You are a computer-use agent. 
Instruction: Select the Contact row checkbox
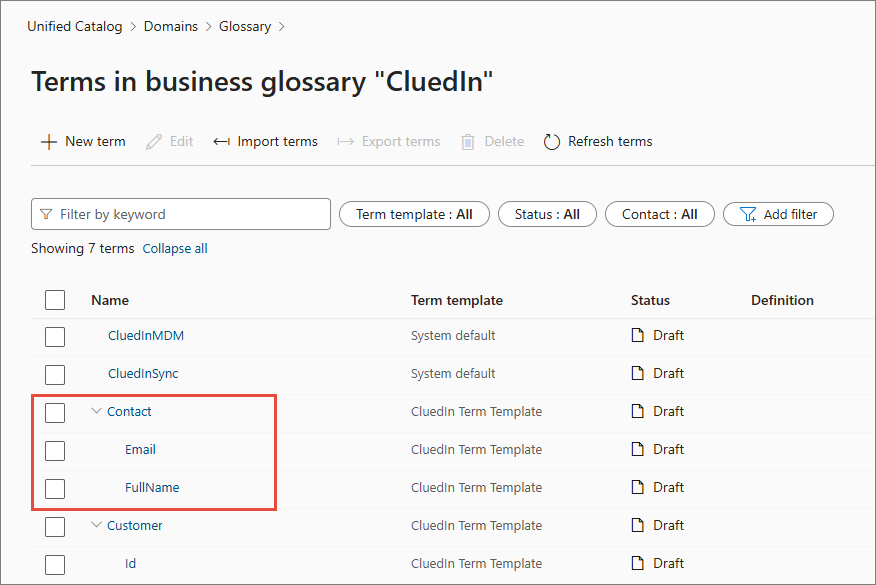(x=55, y=413)
